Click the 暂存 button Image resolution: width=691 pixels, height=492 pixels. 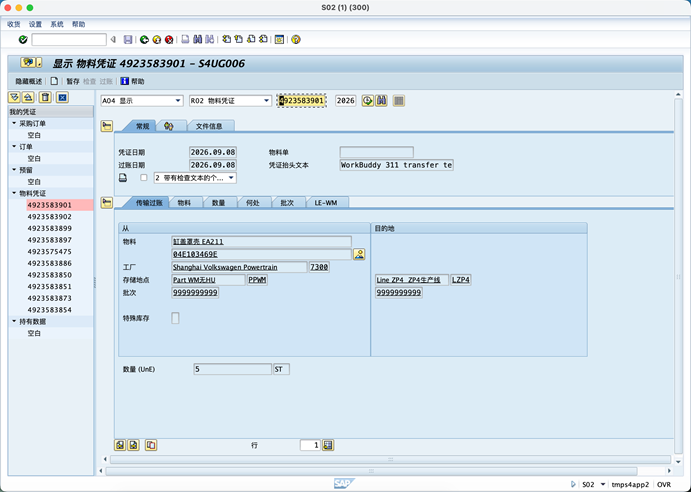click(73, 81)
